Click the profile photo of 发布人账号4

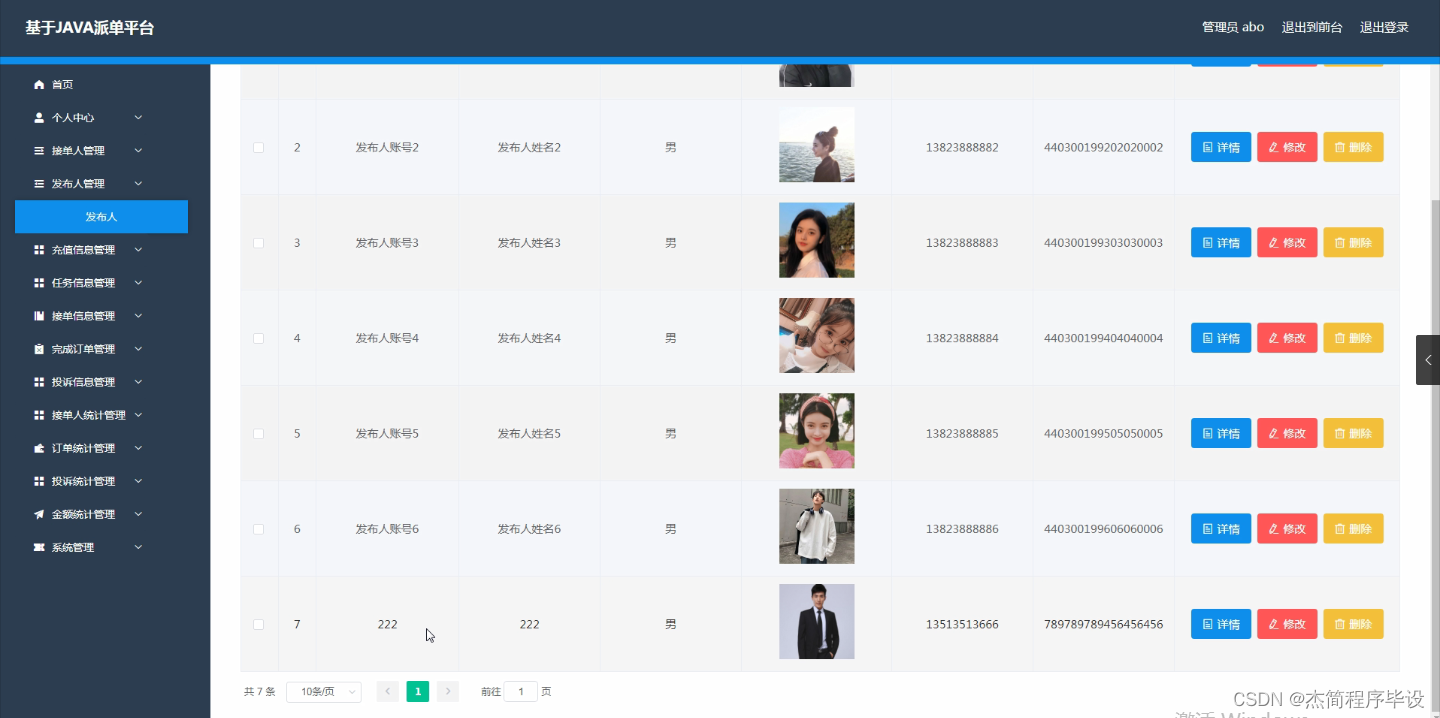tap(816, 335)
